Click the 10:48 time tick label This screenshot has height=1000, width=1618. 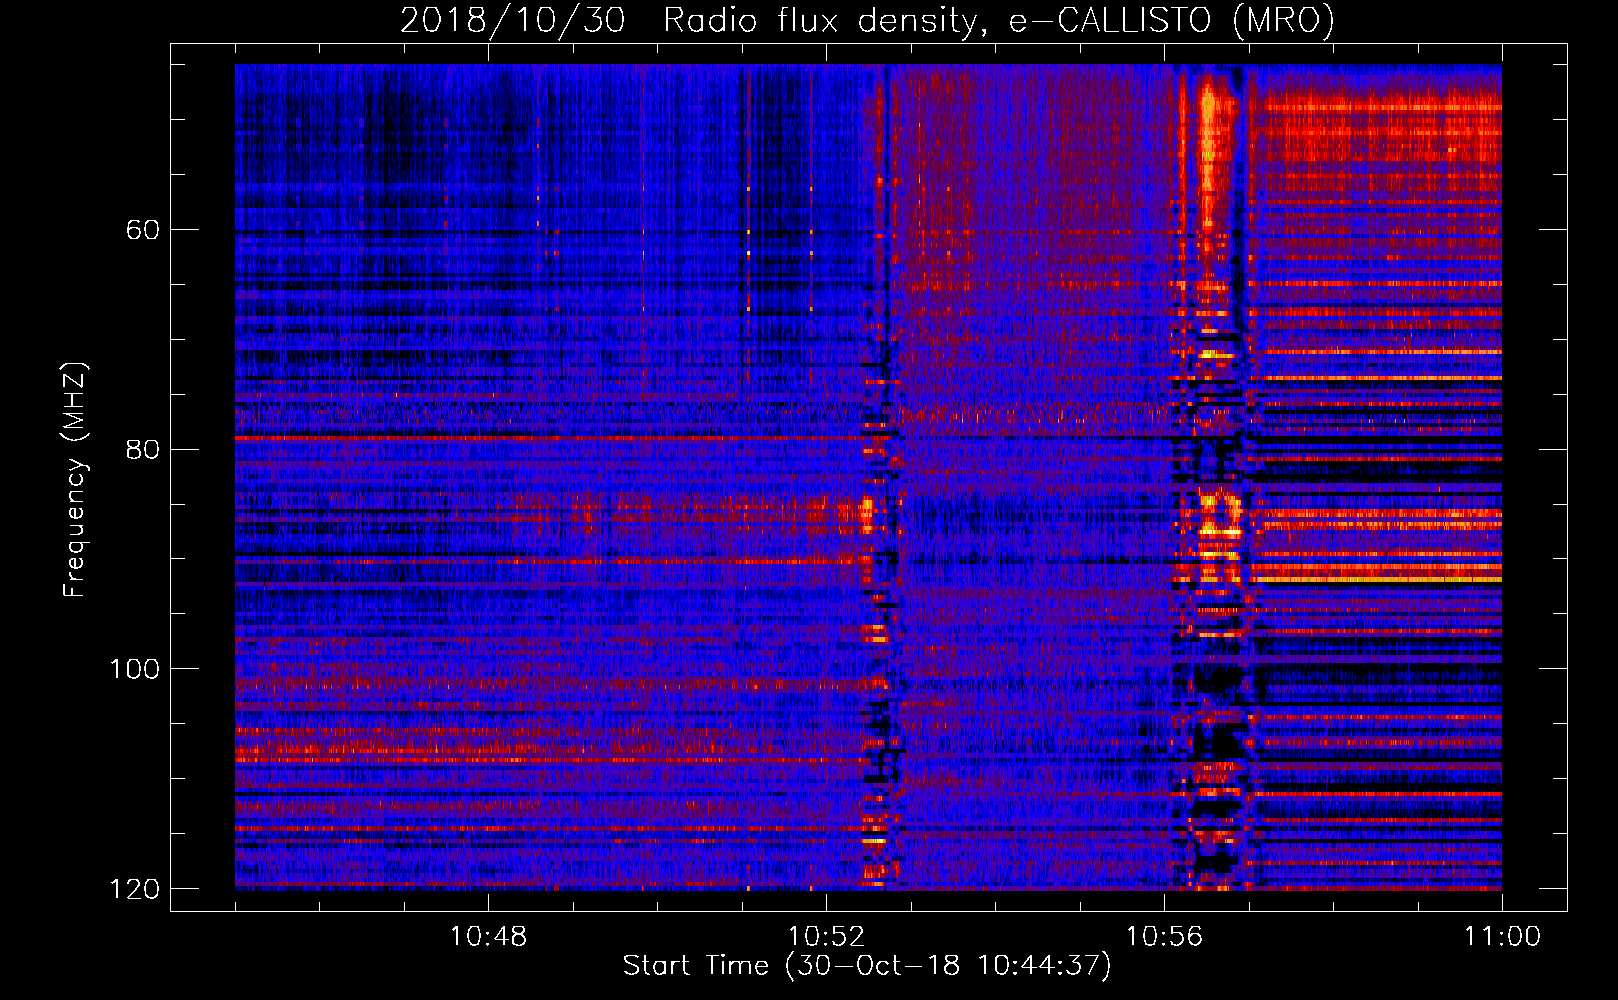click(x=488, y=937)
